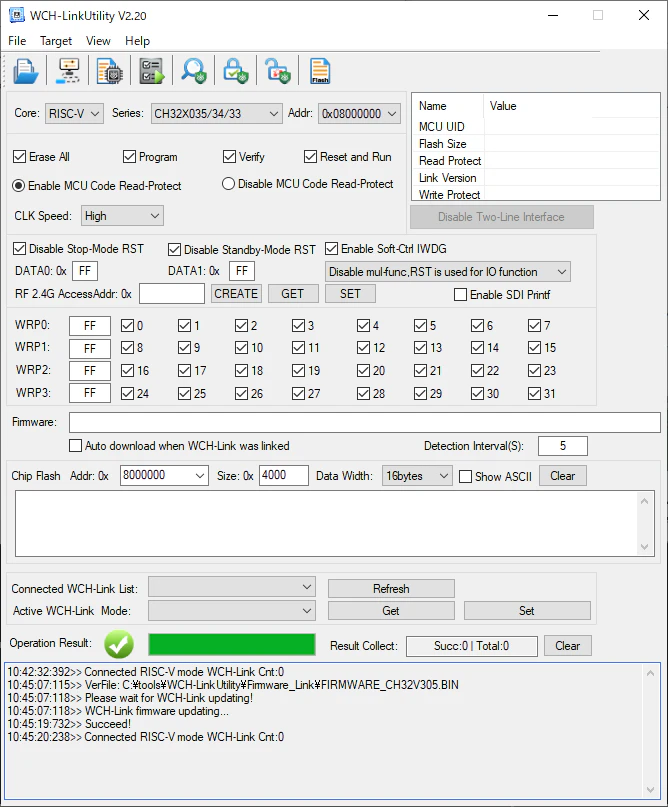Click the Chip Flash Size field
668x807 pixels.
click(x=284, y=476)
